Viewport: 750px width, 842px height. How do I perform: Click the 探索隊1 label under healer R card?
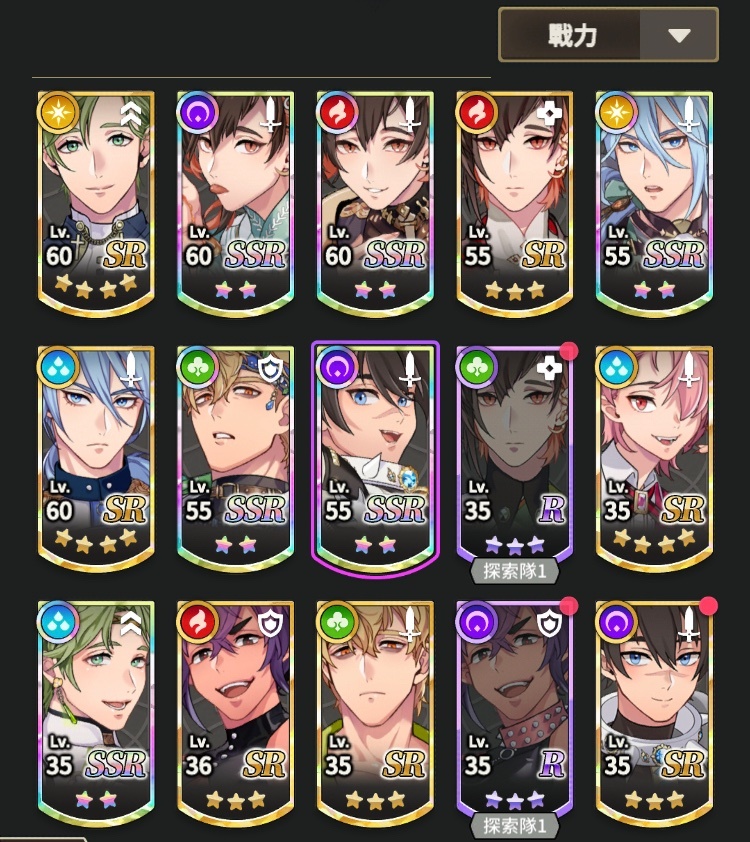515,571
